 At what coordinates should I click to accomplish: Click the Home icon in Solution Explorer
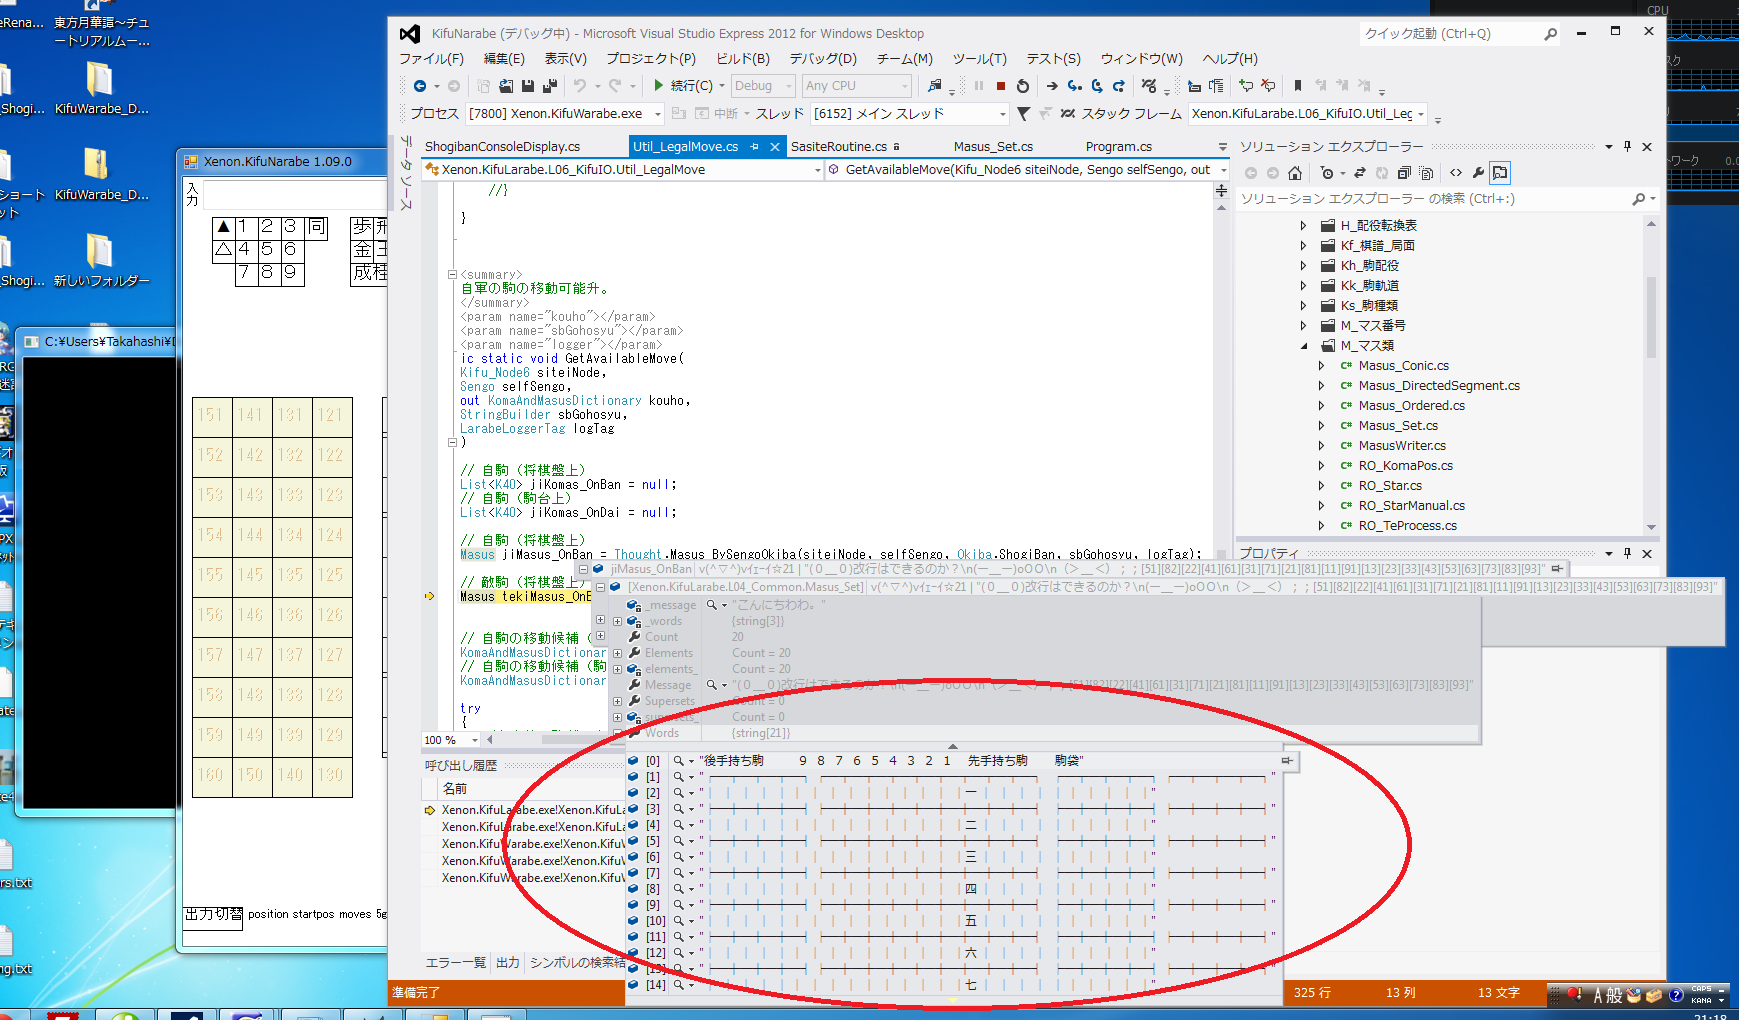[x=1295, y=173]
